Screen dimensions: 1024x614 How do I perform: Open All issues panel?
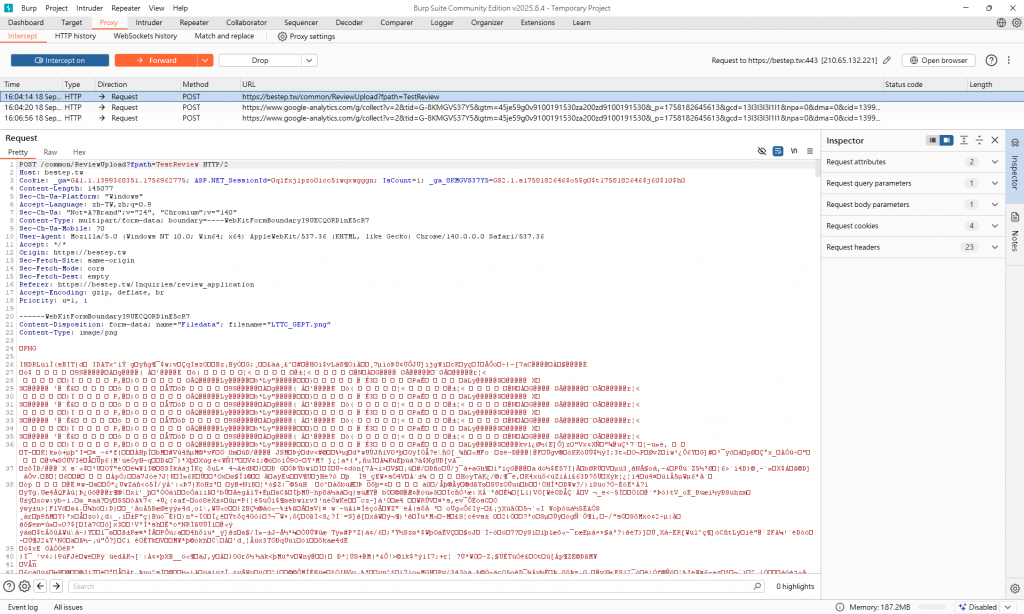coord(68,607)
